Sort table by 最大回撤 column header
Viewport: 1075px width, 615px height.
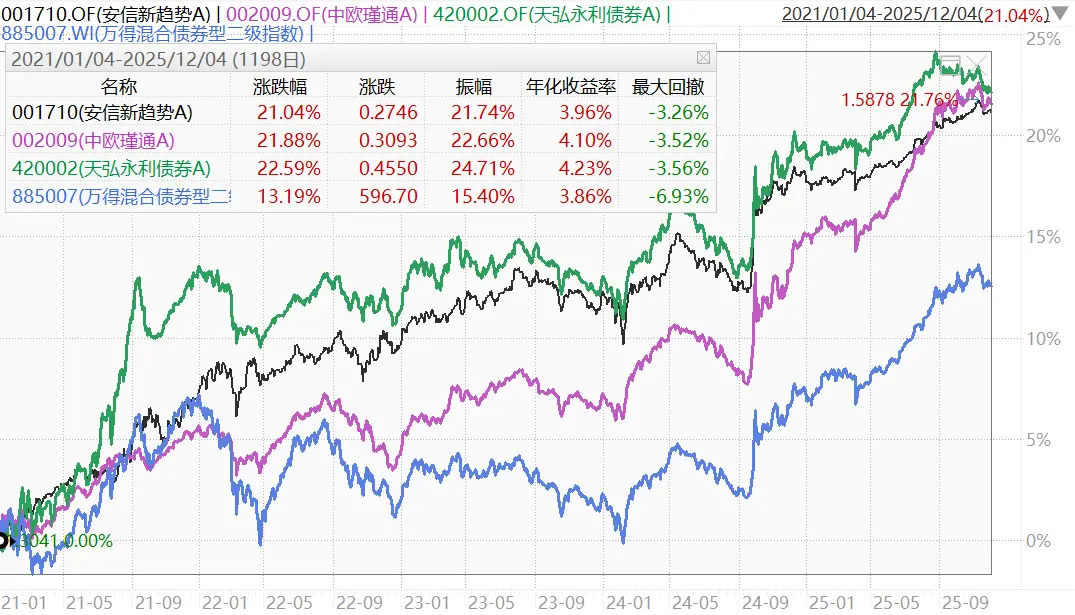pyautogui.click(x=669, y=86)
